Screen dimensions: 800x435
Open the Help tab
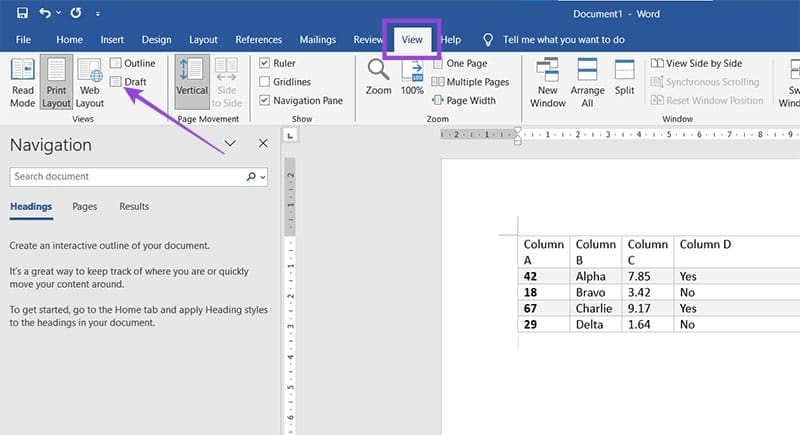451,39
